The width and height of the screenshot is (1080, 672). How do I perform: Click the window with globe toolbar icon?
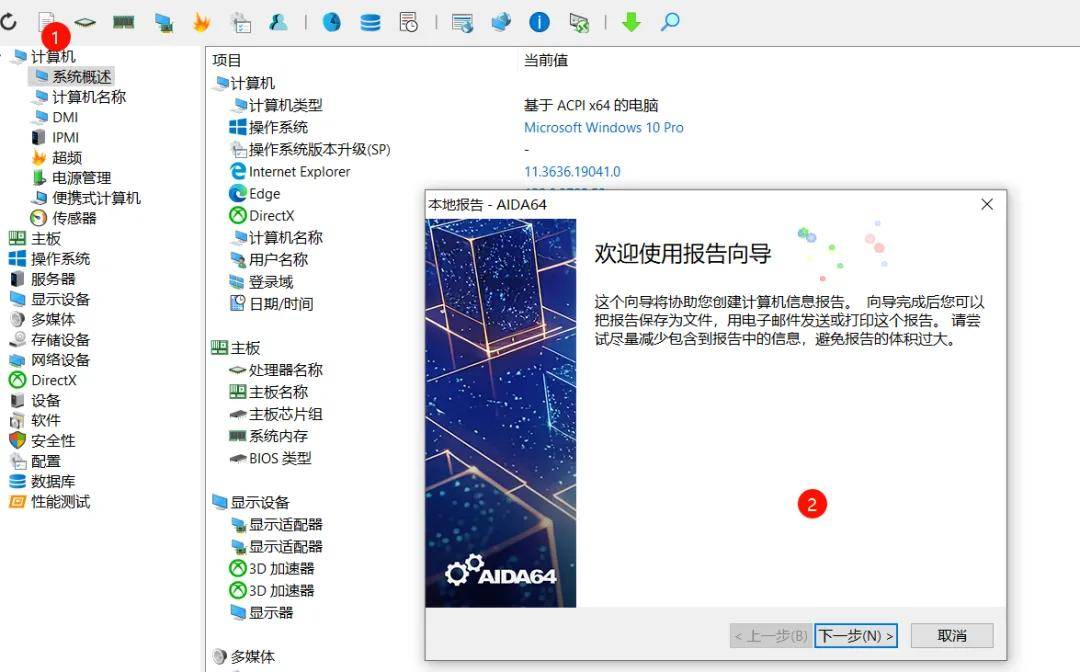point(462,23)
